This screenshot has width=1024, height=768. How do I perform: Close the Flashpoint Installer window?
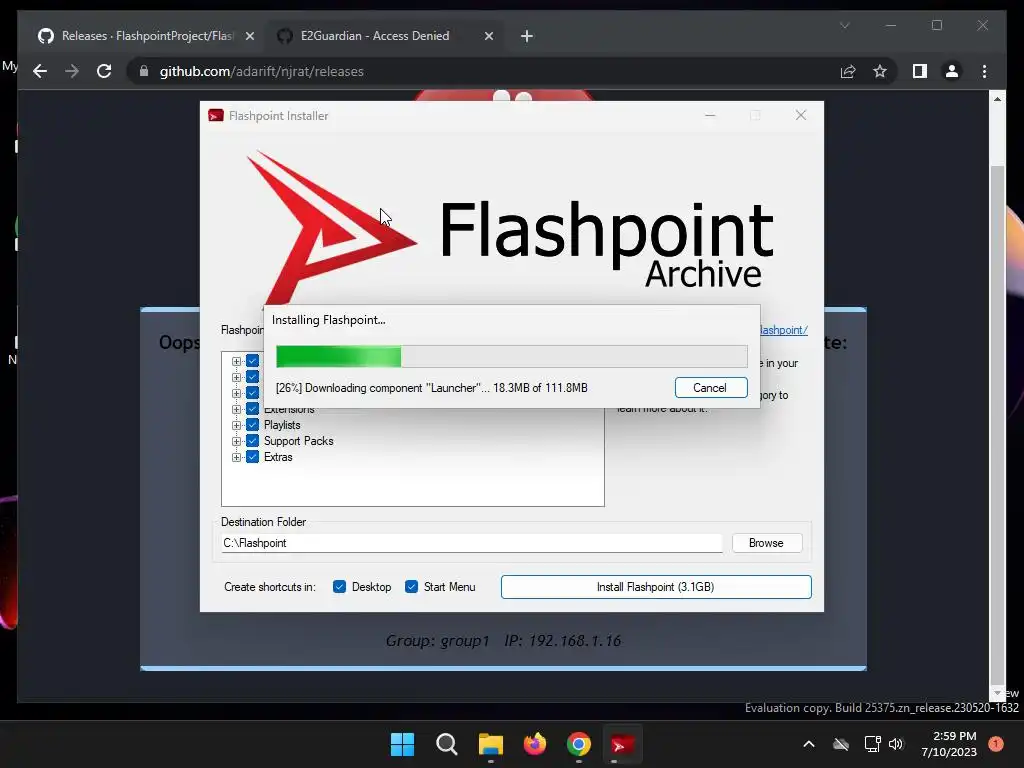801,116
